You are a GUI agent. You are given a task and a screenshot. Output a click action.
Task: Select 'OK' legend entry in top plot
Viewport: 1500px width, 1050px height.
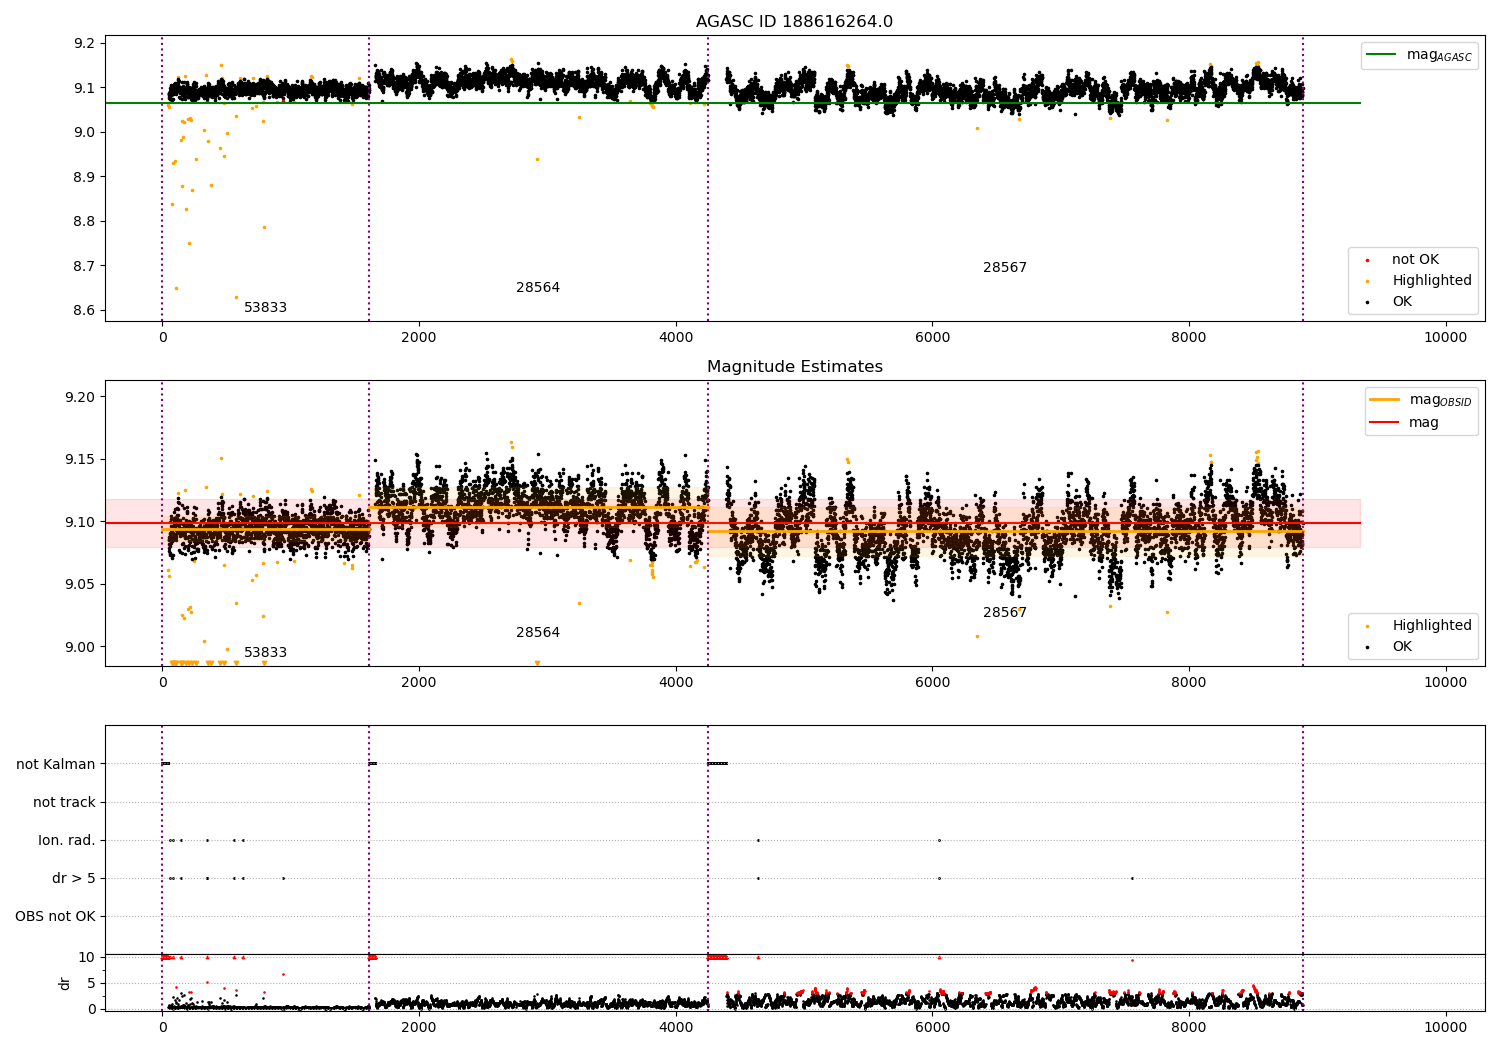(x=1402, y=302)
